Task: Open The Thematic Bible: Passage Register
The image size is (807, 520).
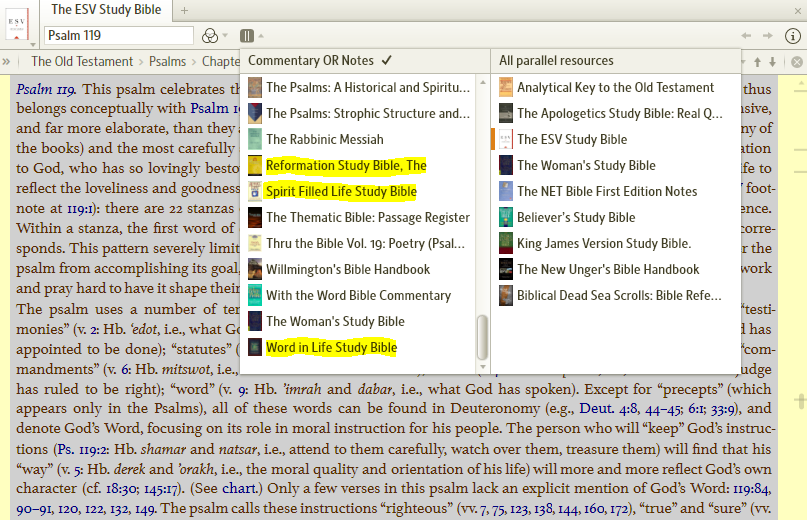Action: (x=359, y=218)
